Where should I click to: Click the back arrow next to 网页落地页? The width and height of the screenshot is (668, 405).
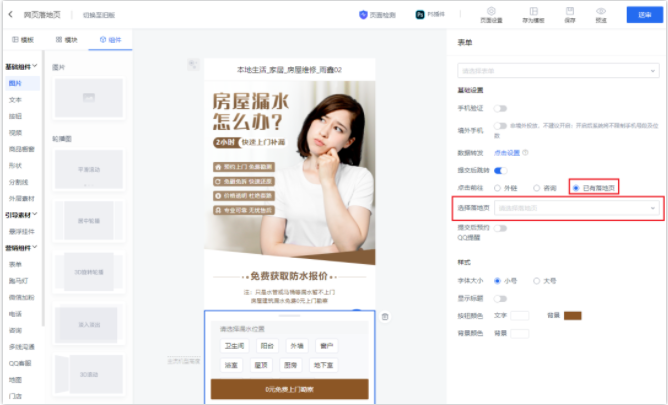point(11,14)
